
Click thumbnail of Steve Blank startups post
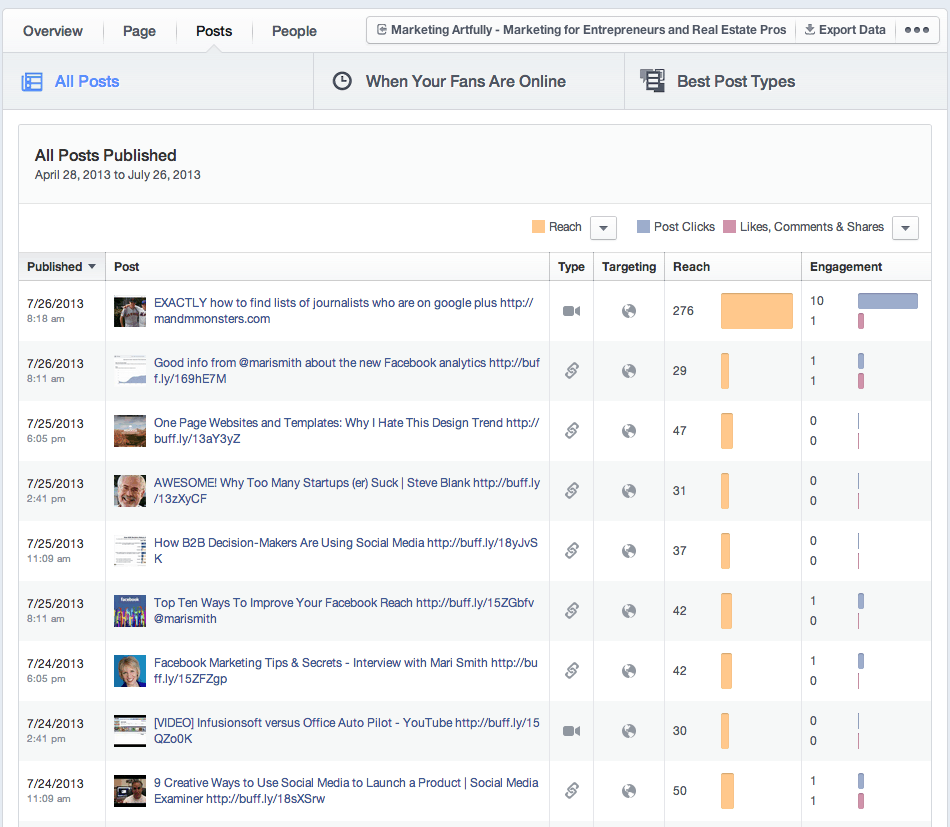pyautogui.click(x=130, y=491)
